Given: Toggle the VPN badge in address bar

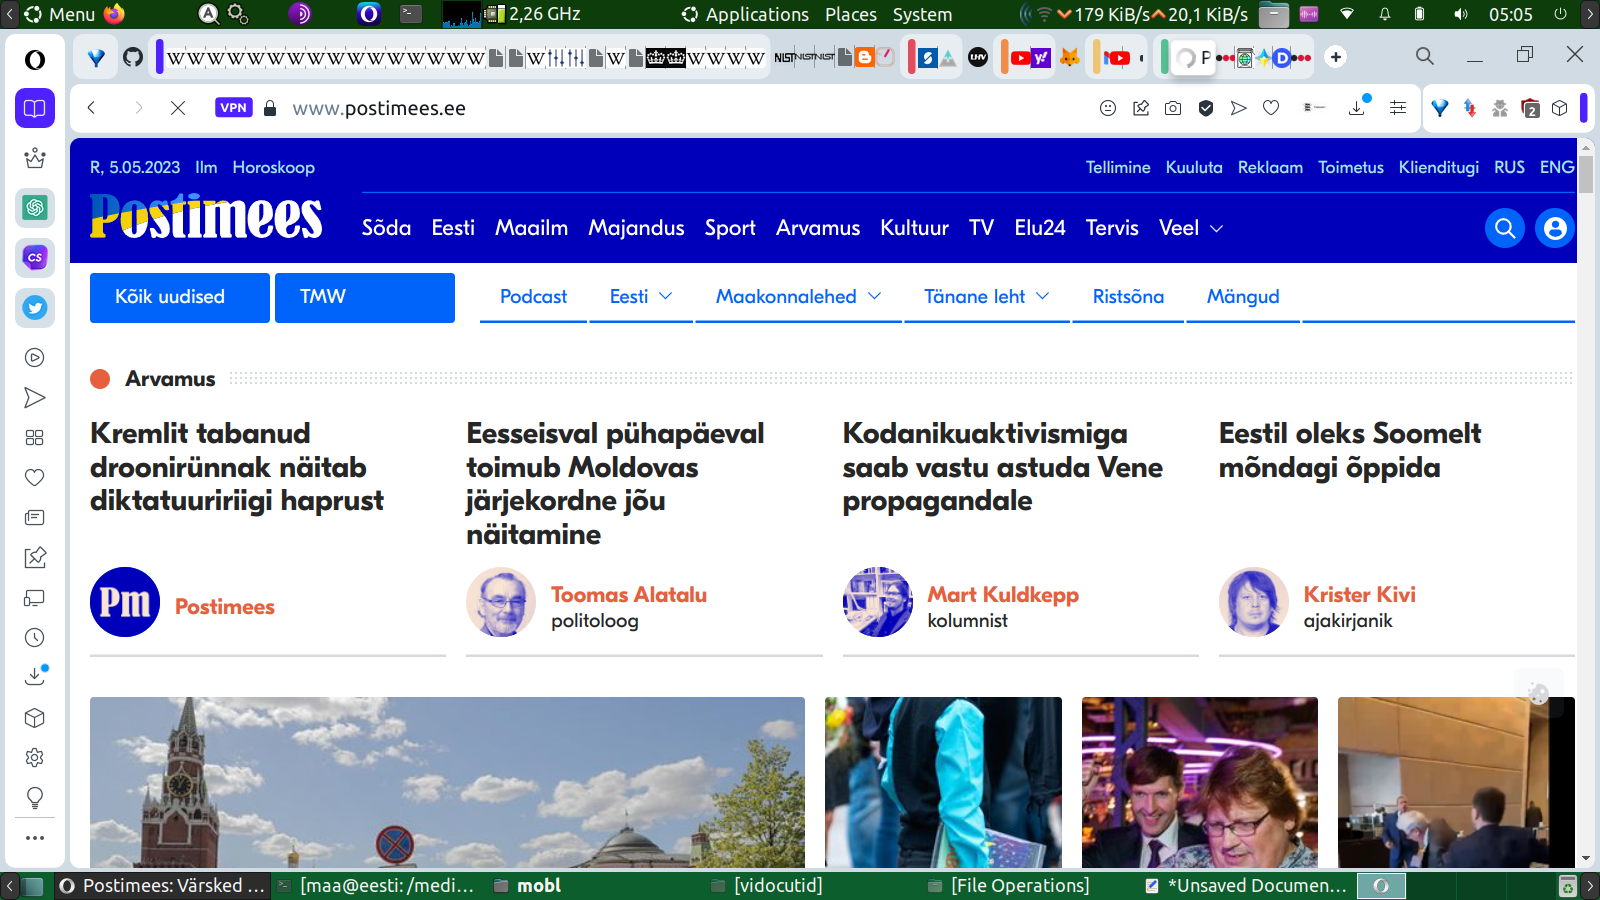Looking at the screenshot, I should point(233,108).
